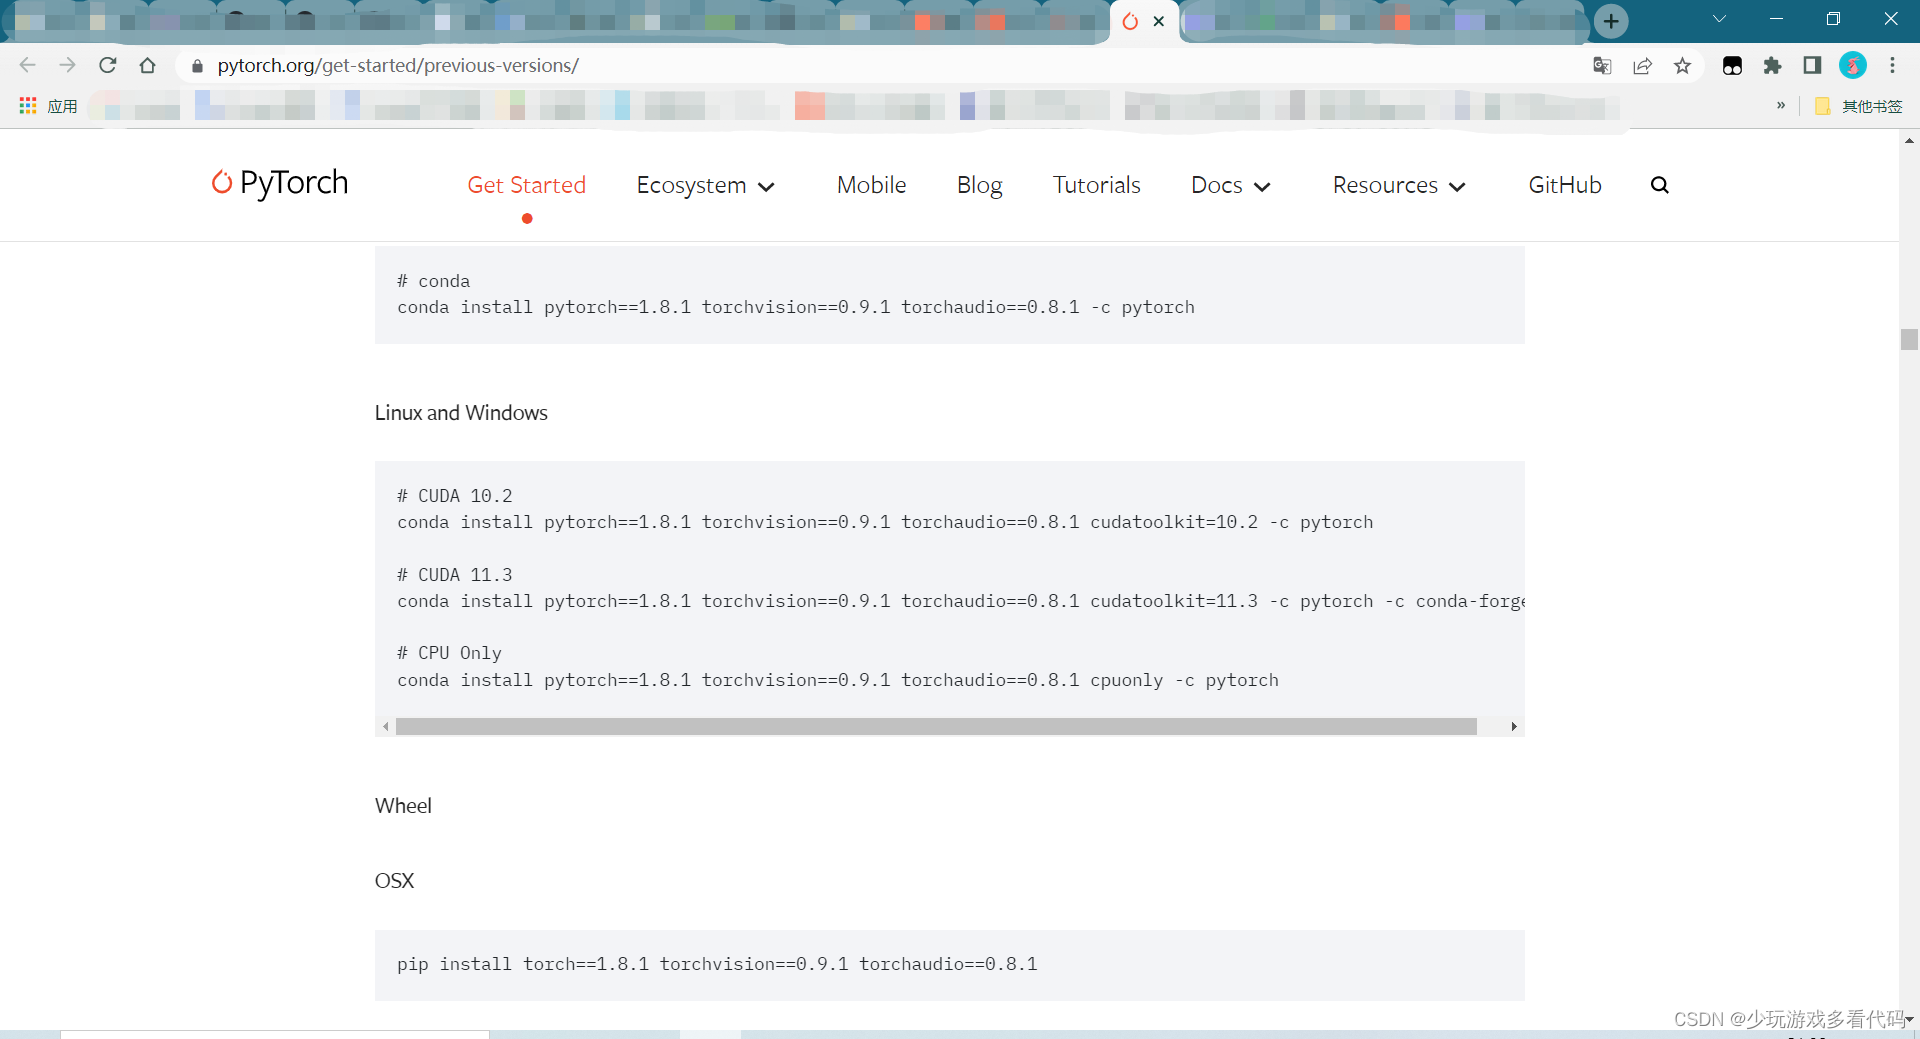Viewport: 1920px width, 1039px height.
Task: View site security lock info
Action: coord(197,66)
